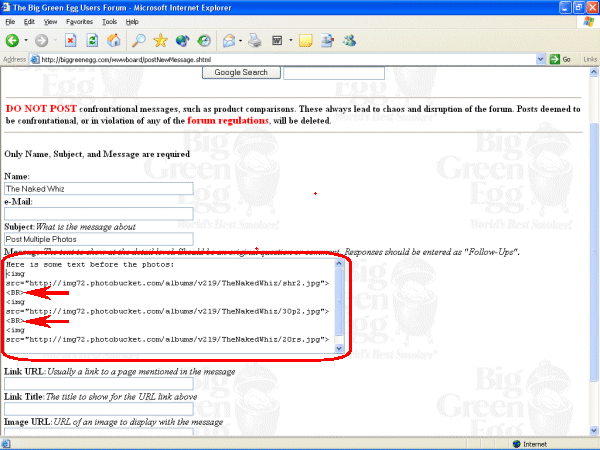The width and height of the screenshot is (600, 450).
Task: Click the Message box scroll down arrow
Action: 339,348
